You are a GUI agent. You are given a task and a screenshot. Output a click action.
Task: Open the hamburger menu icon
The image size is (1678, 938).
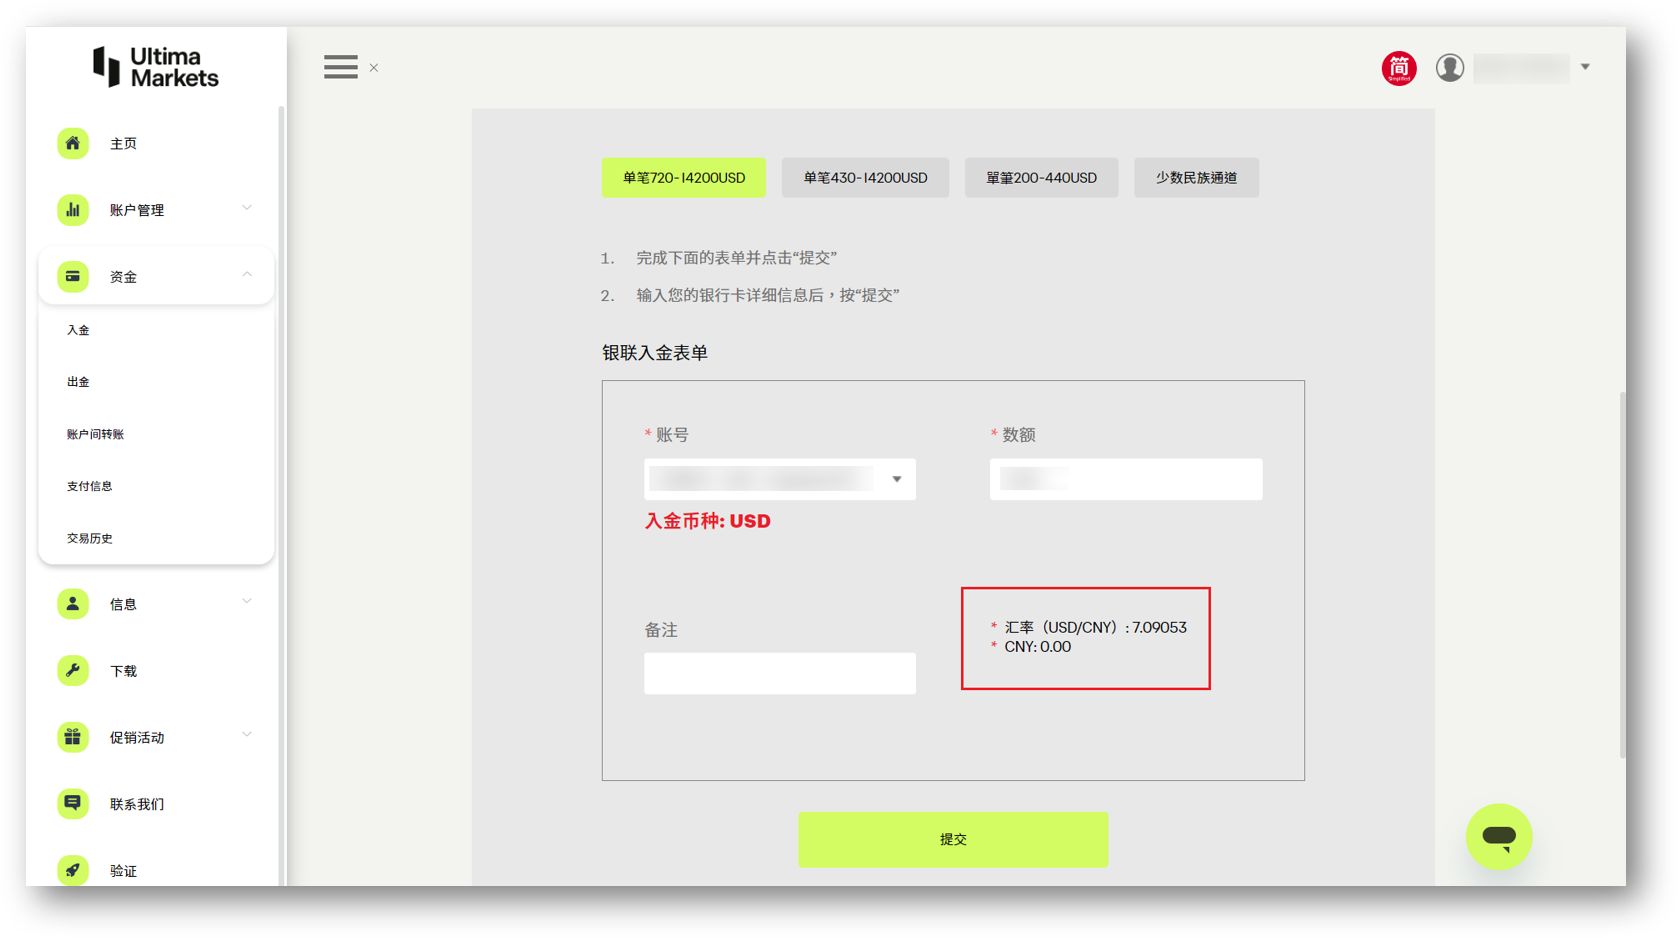pyautogui.click(x=340, y=67)
